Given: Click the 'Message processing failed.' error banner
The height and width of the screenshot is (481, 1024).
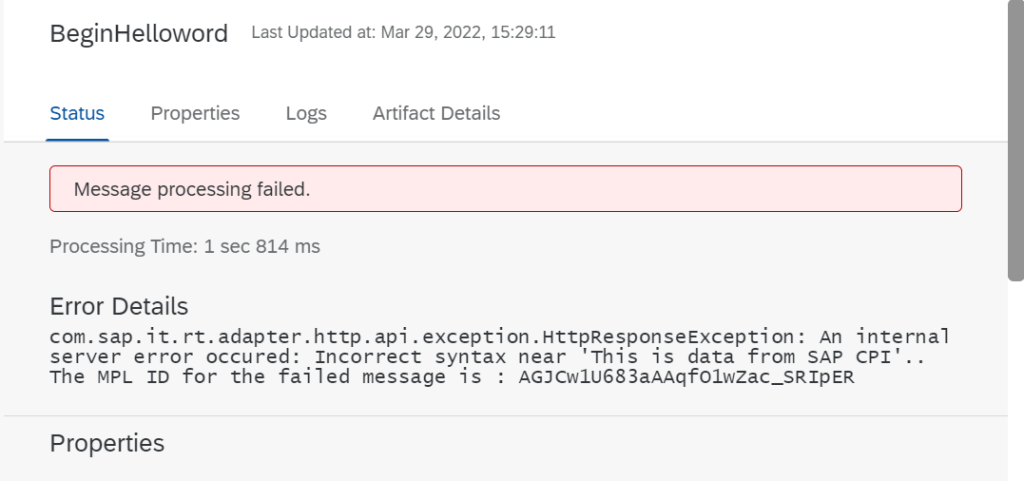Looking at the screenshot, I should pyautogui.click(x=505, y=189).
